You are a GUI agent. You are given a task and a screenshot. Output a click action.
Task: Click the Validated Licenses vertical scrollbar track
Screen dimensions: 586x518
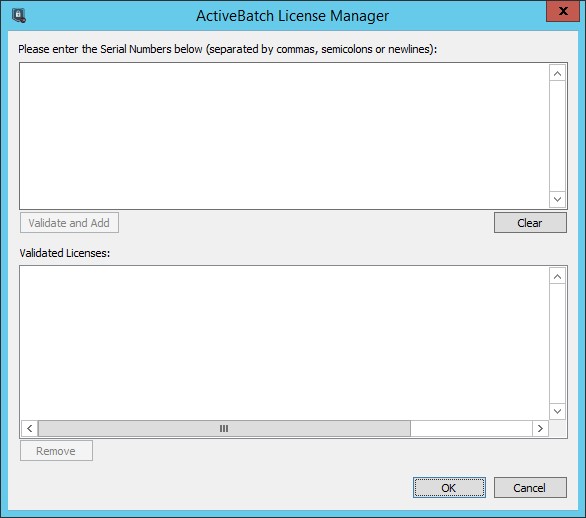tap(557, 344)
